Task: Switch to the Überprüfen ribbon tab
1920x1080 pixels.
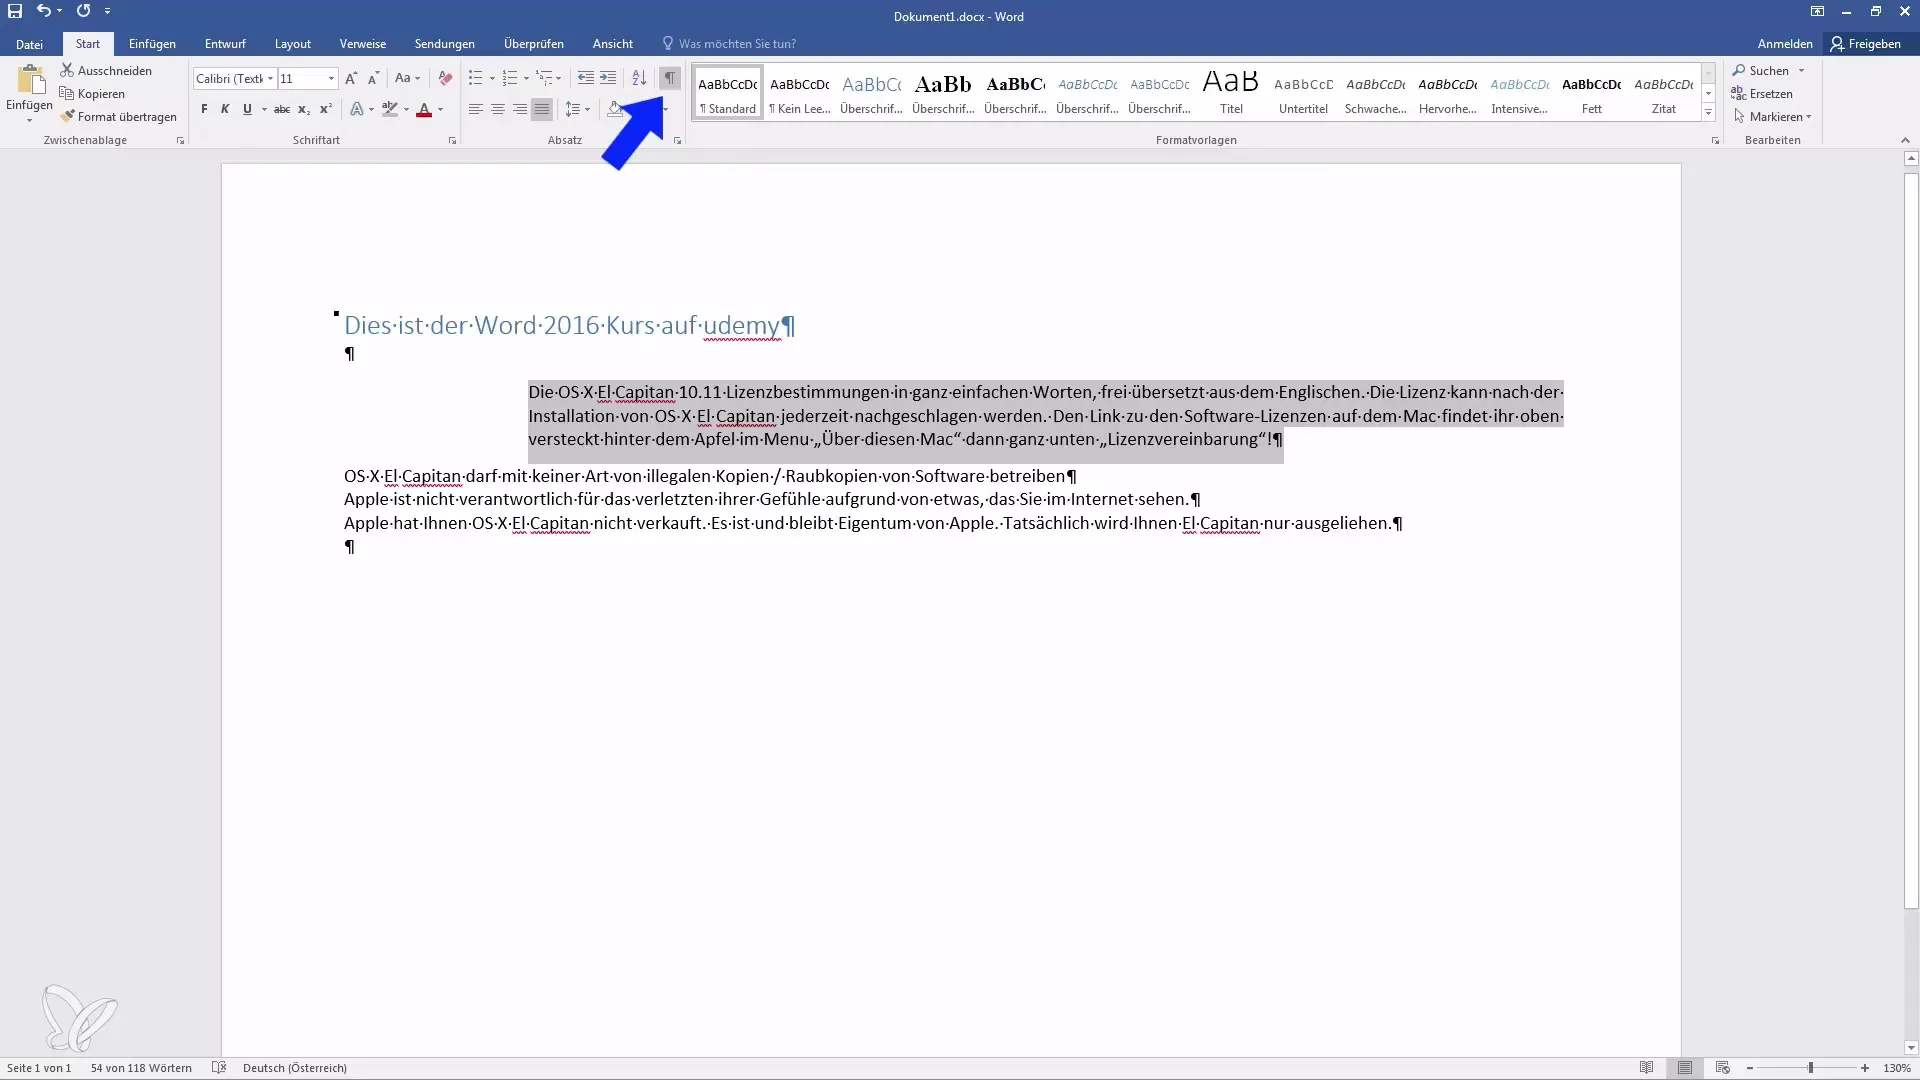Action: click(534, 44)
